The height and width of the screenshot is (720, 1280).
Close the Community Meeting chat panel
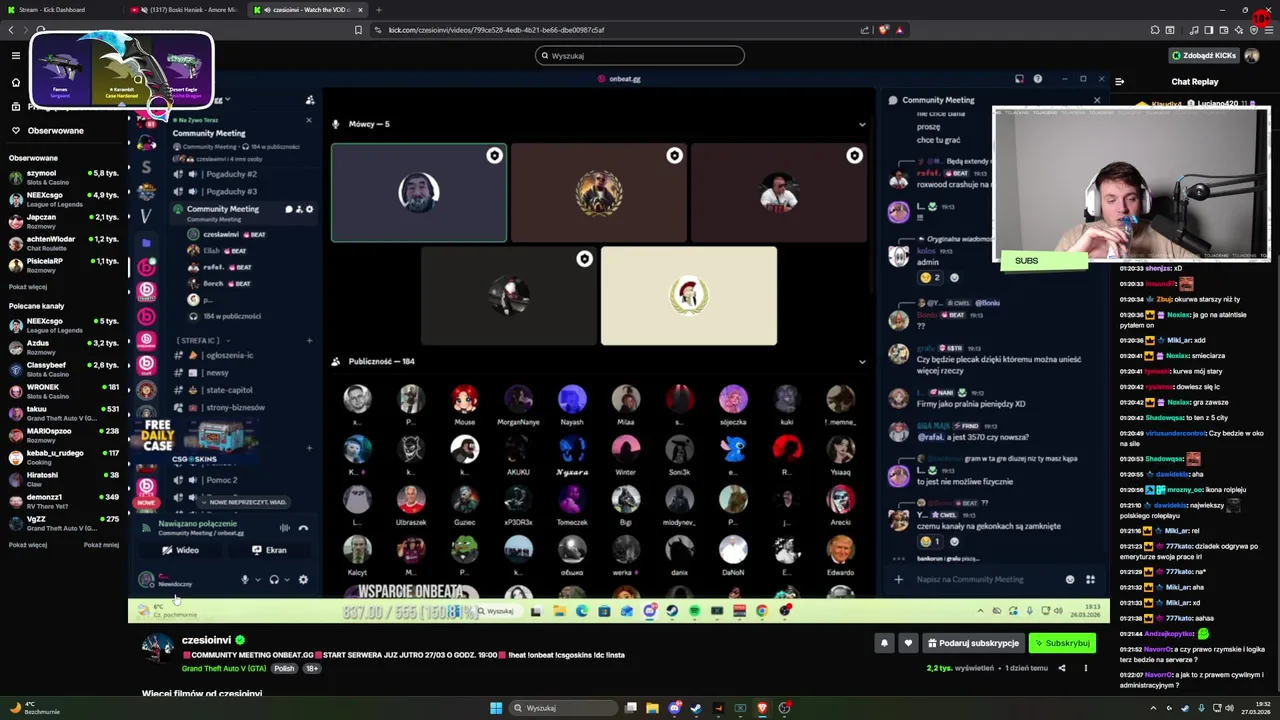[x=1097, y=100]
